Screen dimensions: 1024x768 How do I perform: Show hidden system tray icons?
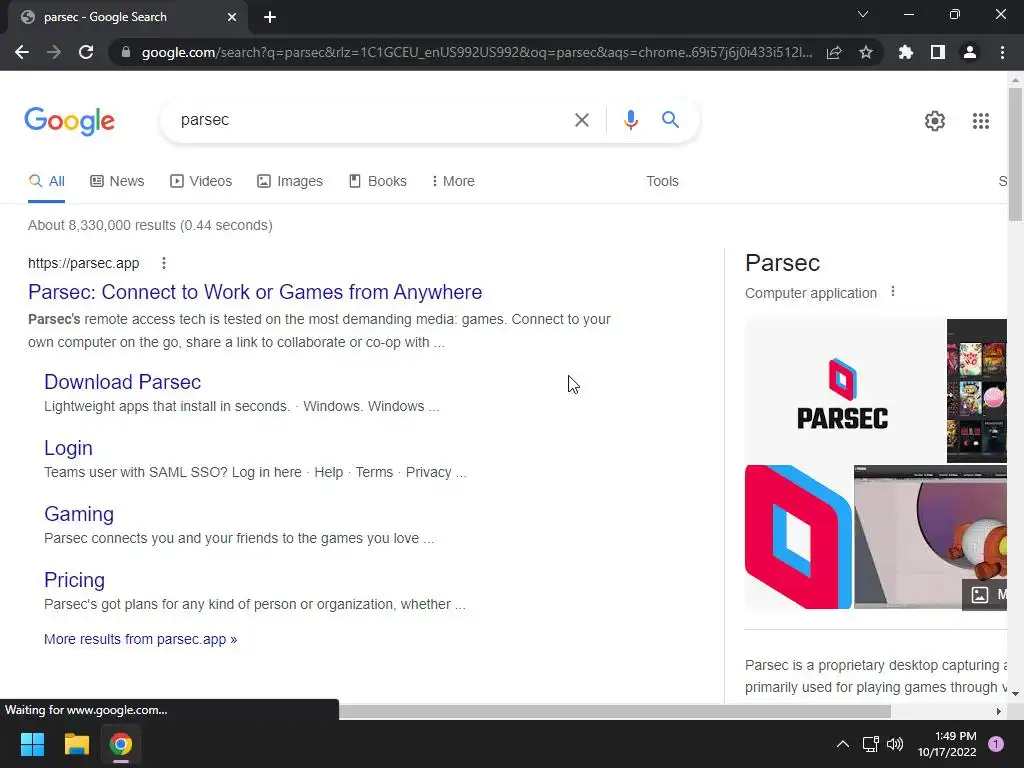click(x=842, y=744)
